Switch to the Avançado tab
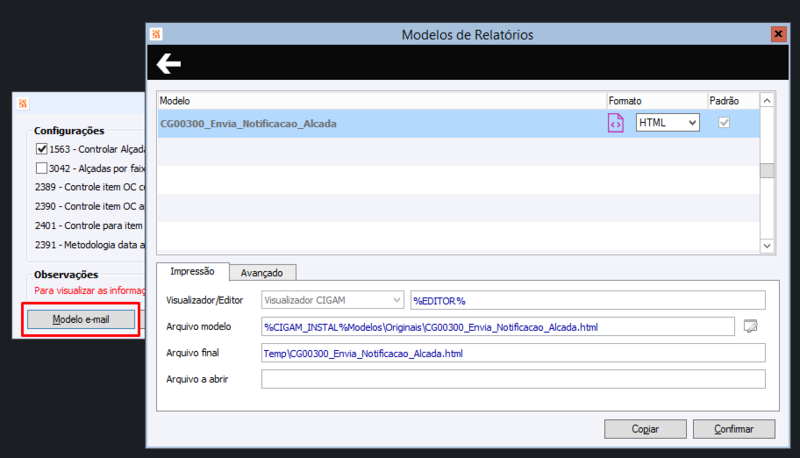This screenshot has width=800, height=458. (262, 273)
